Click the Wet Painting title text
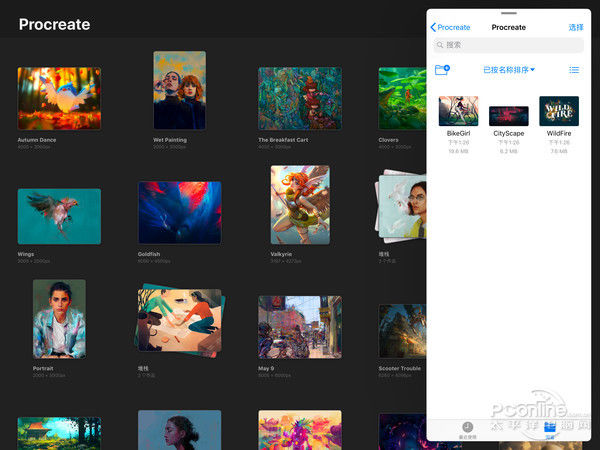The image size is (600, 450). pos(170,140)
